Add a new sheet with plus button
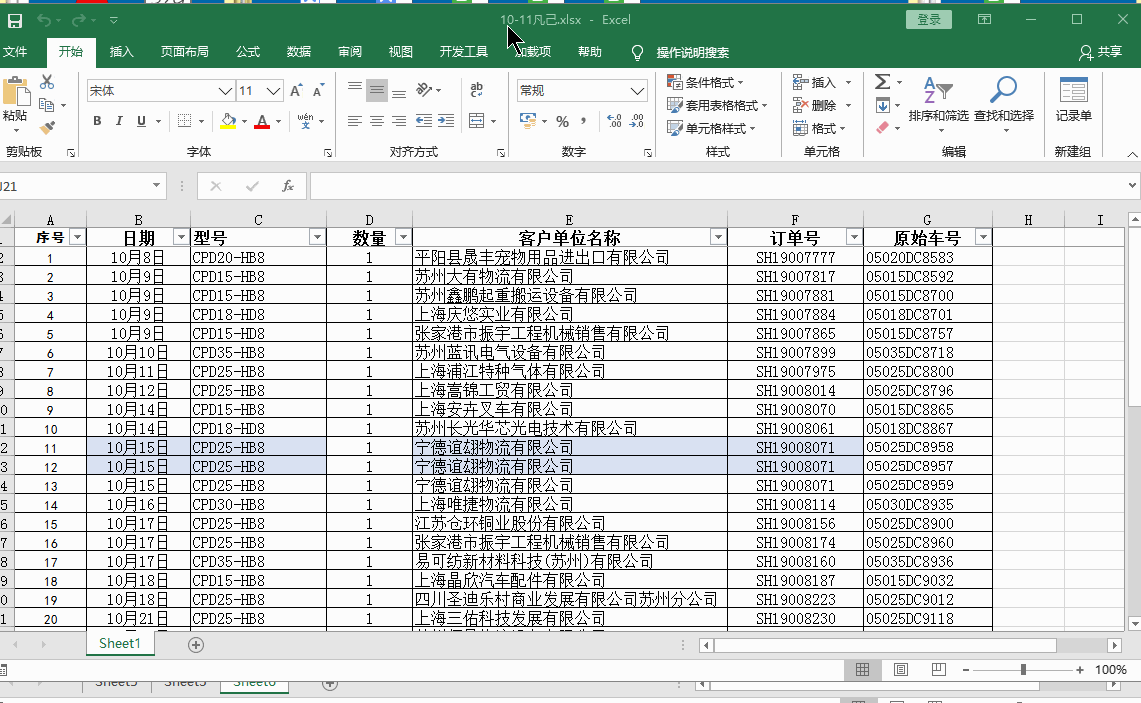Screen dimensions: 1141x703 point(196,644)
